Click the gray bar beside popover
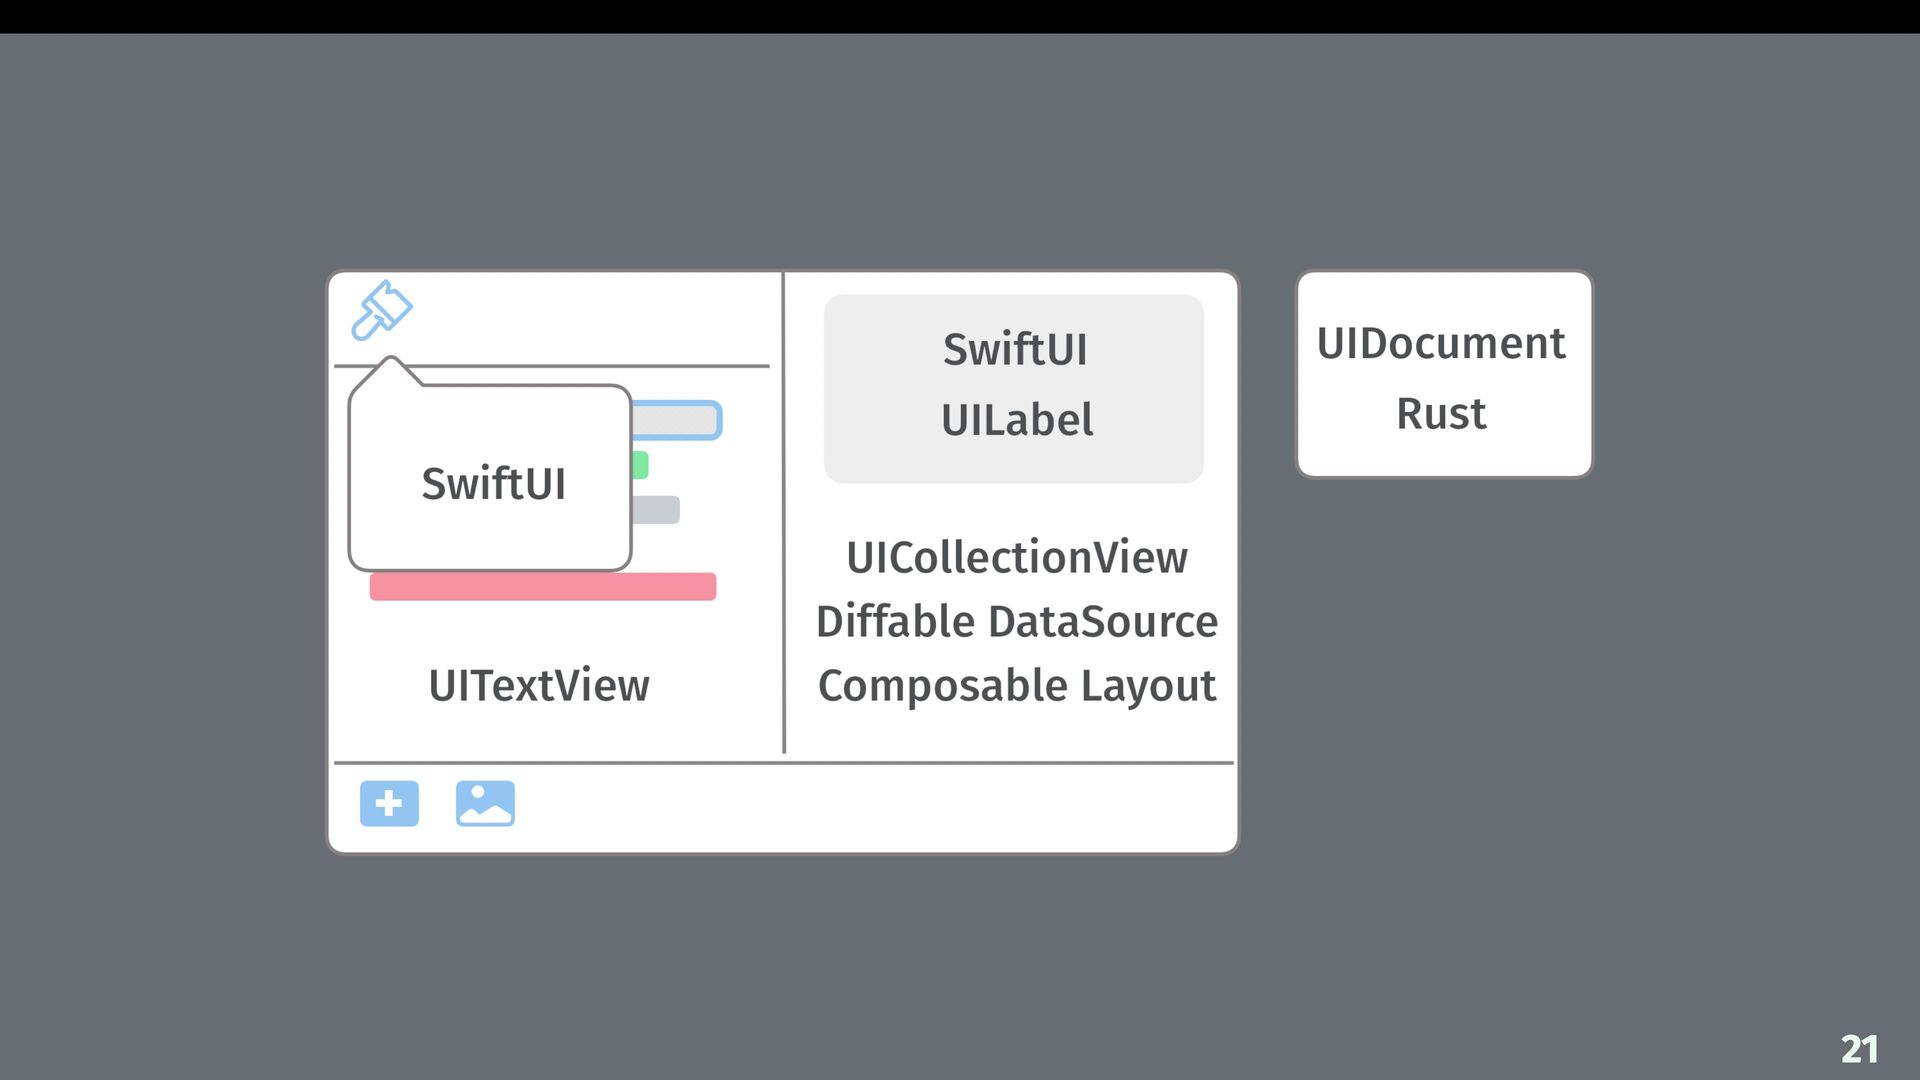The image size is (1920, 1080). click(x=656, y=510)
